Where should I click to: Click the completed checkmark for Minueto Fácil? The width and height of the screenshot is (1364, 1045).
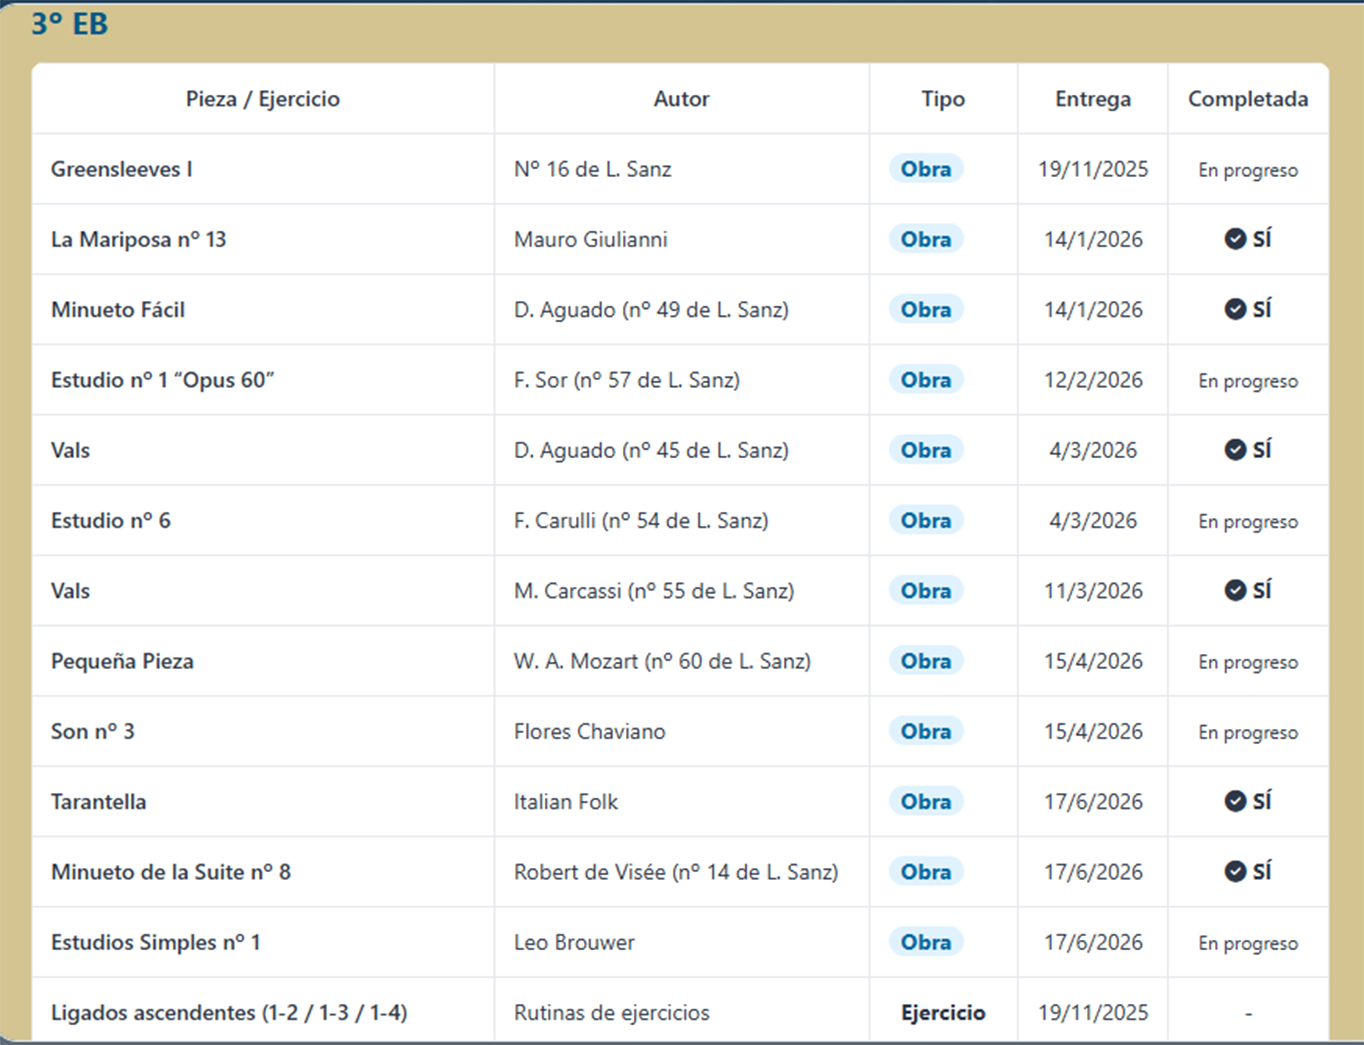pyautogui.click(x=1235, y=309)
